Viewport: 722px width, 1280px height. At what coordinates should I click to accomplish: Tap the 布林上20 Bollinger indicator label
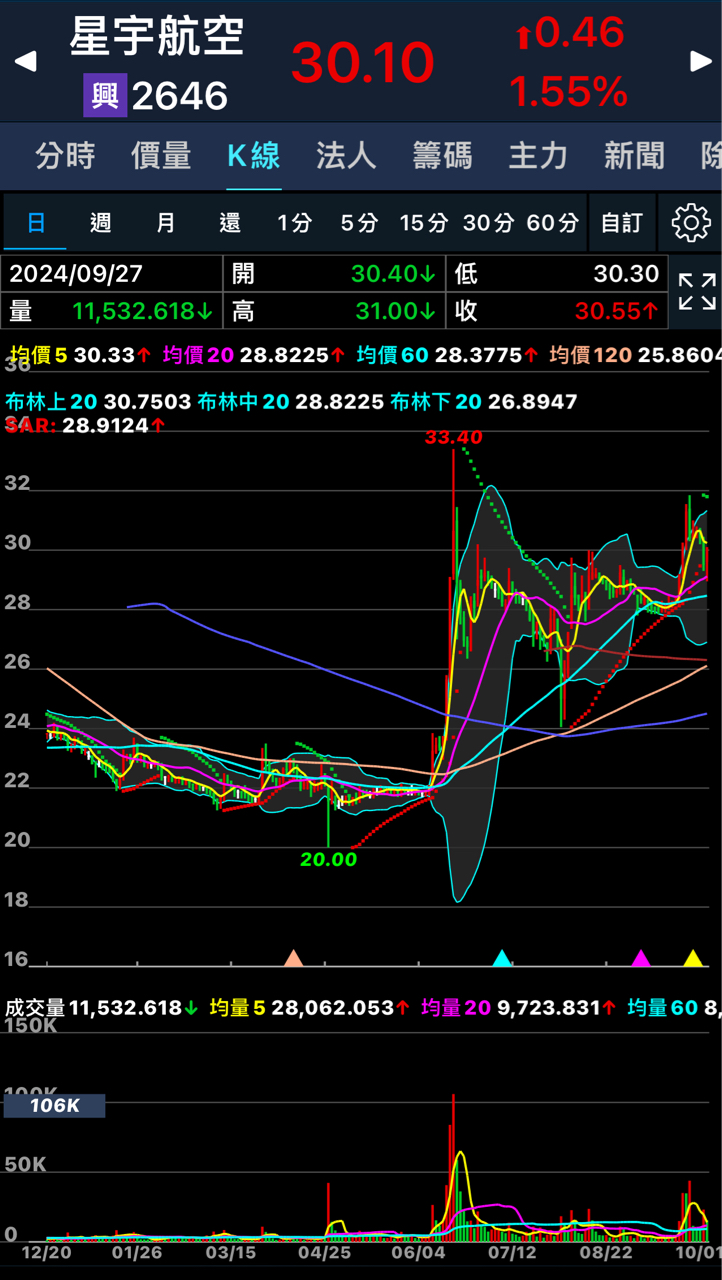(52, 402)
